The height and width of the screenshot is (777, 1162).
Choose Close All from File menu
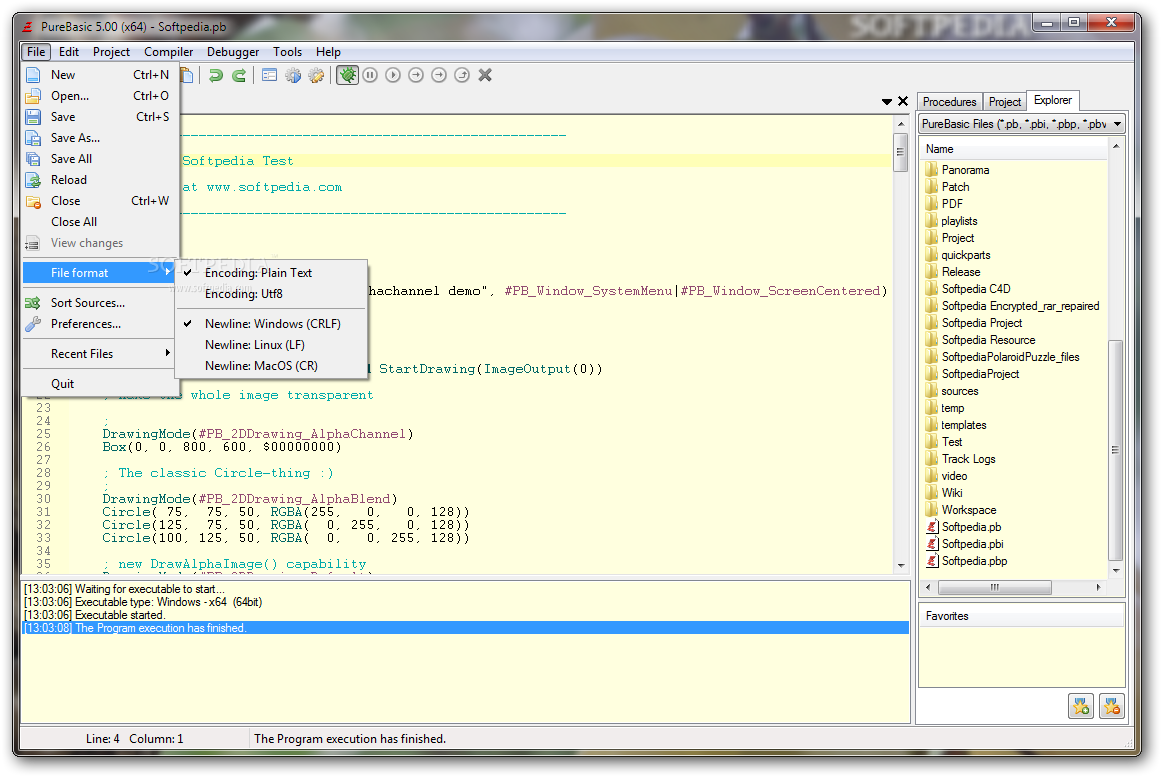[x=99, y=222]
